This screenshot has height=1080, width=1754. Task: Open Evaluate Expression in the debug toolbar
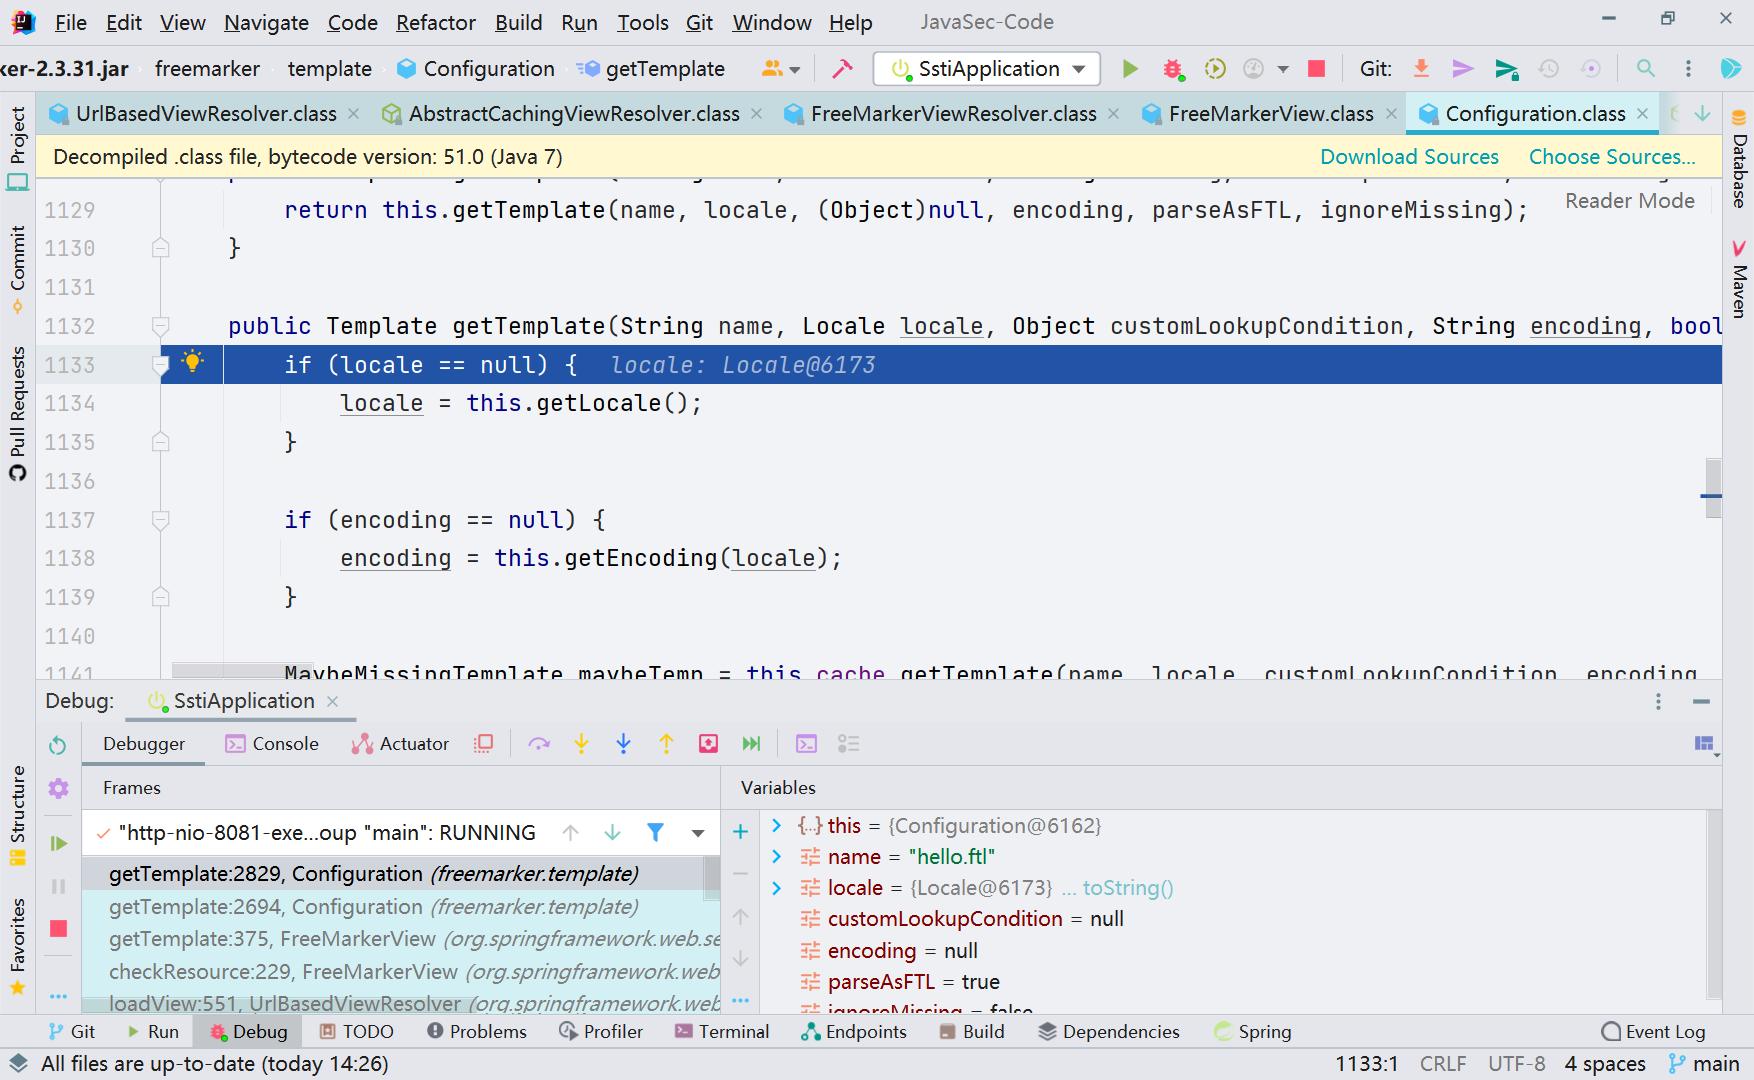(806, 743)
